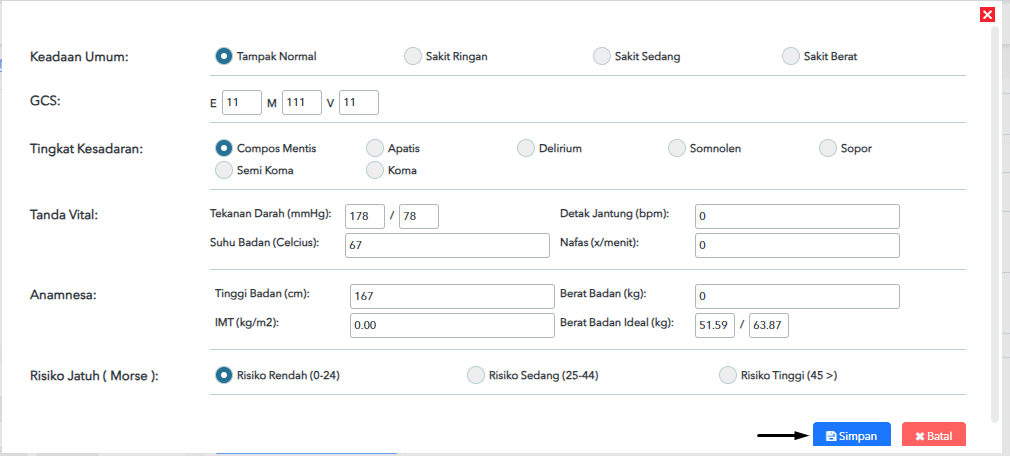
Task: Click the GCS V input field
Action: (359, 102)
